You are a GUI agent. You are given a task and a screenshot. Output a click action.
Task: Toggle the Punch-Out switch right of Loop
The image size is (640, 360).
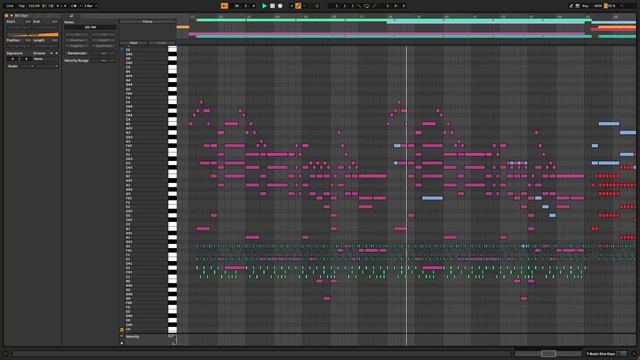374,6
